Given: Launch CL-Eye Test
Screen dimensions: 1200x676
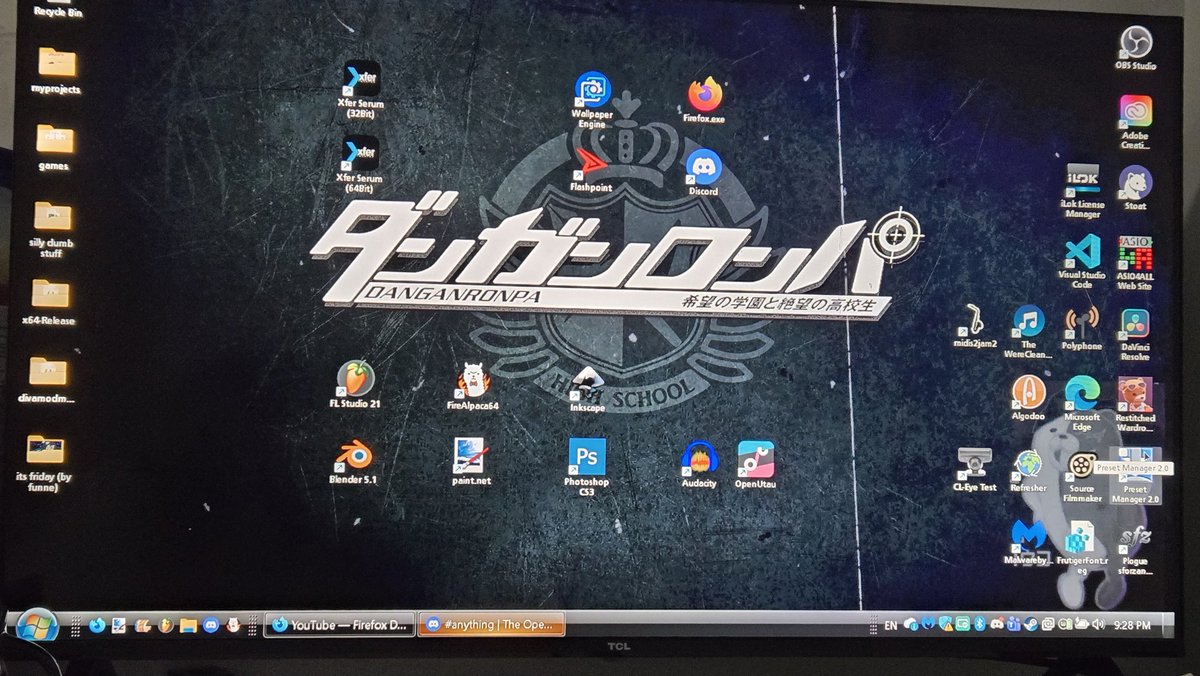Looking at the screenshot, I should [975, 470].
